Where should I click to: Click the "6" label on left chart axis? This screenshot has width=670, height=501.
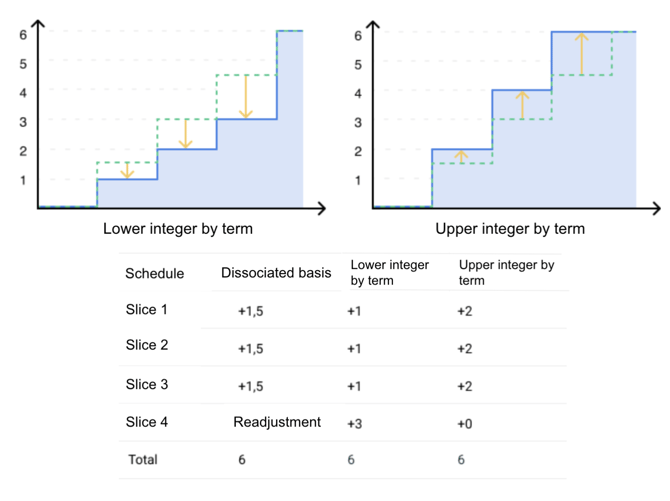click(x=22, y=35)
